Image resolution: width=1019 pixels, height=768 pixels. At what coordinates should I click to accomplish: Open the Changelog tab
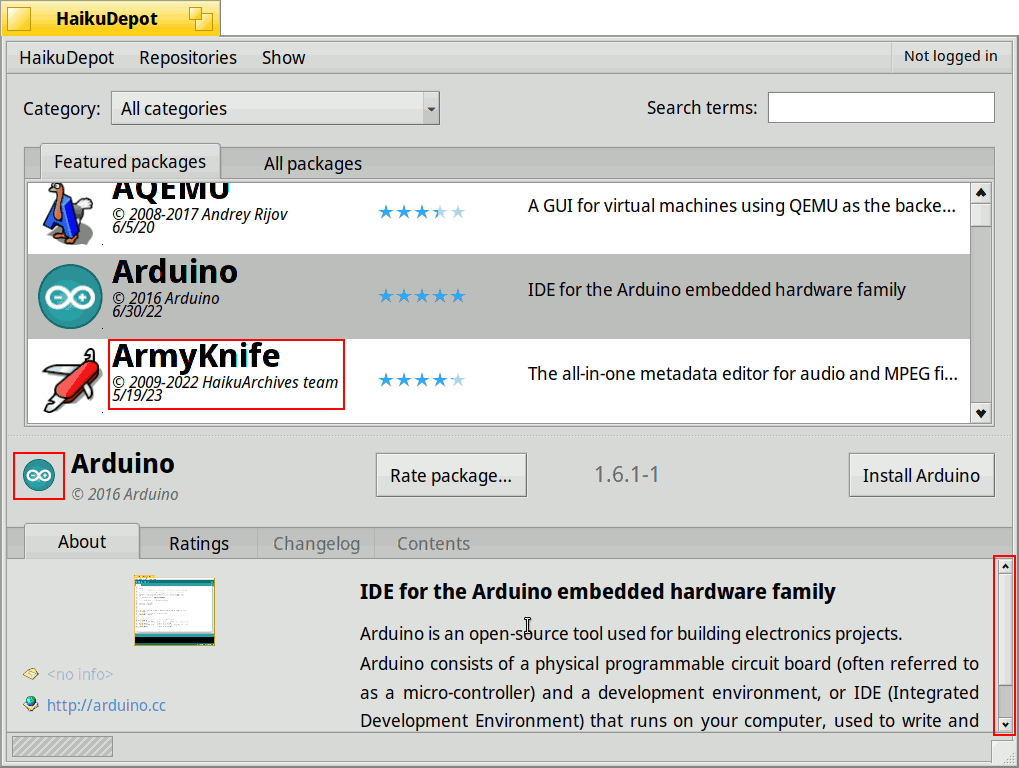coord(316,544)
